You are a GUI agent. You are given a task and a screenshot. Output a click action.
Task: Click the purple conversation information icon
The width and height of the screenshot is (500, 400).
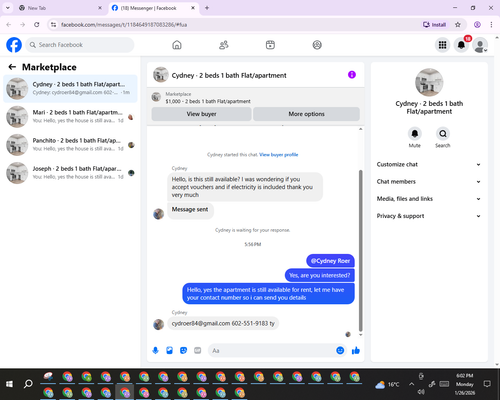pos(352,75)
